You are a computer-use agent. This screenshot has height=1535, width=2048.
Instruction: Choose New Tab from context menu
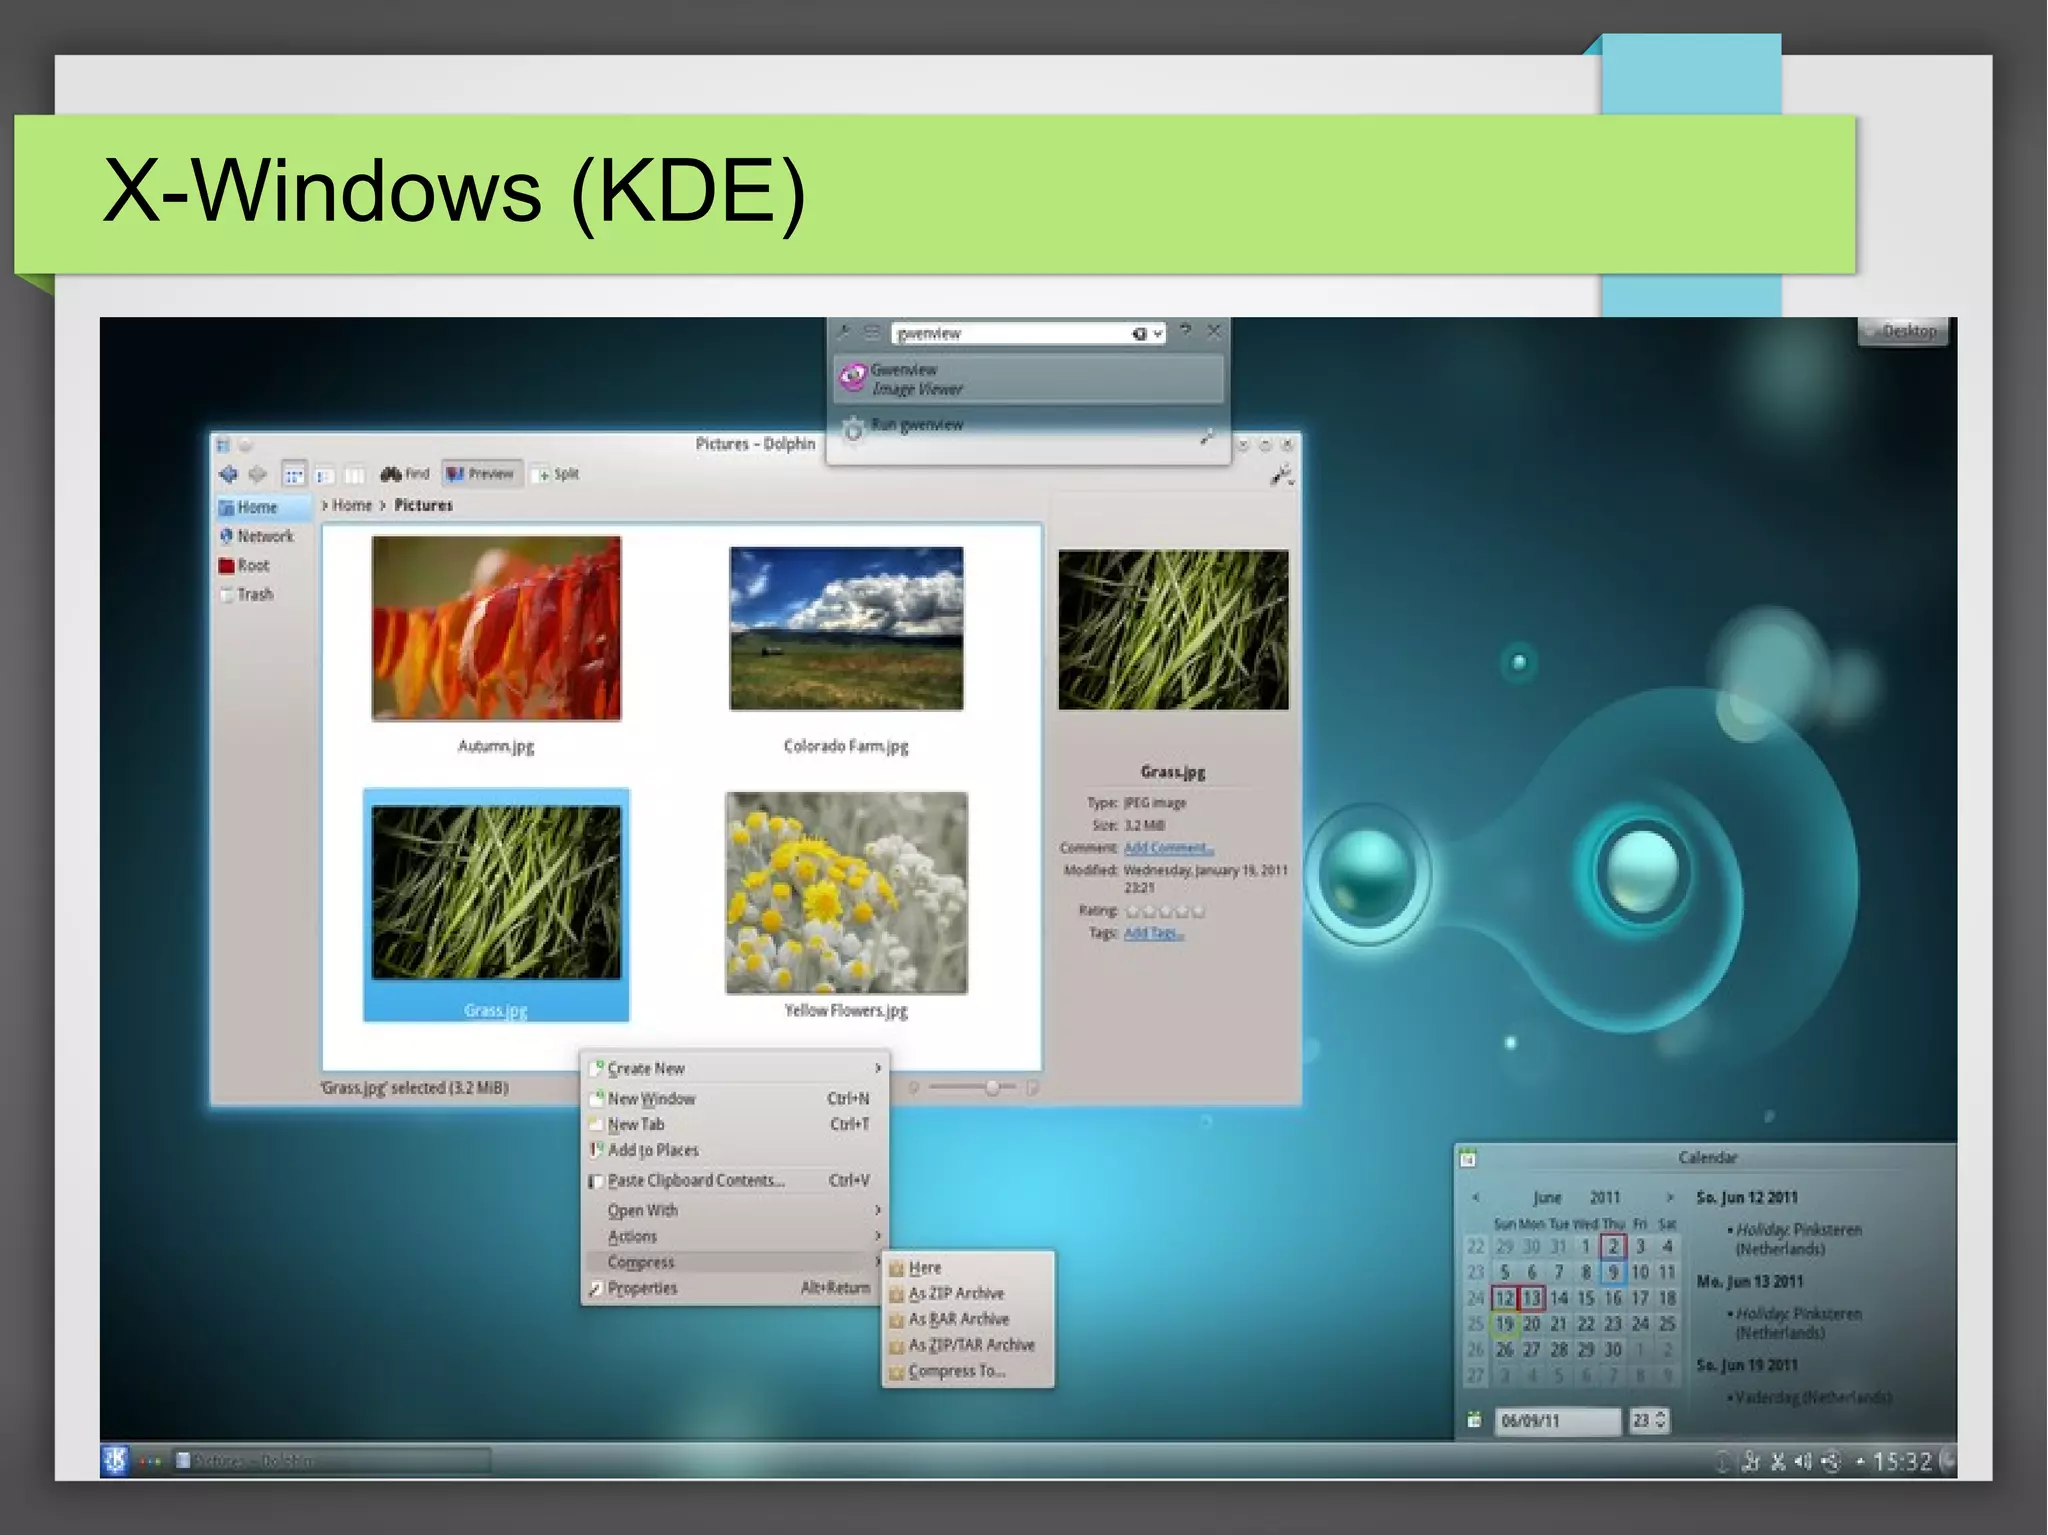[735, 1124]
